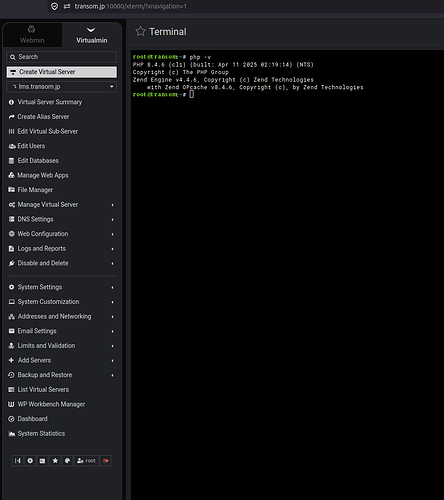Click the terminal prompt cursor

pos(192,95)
